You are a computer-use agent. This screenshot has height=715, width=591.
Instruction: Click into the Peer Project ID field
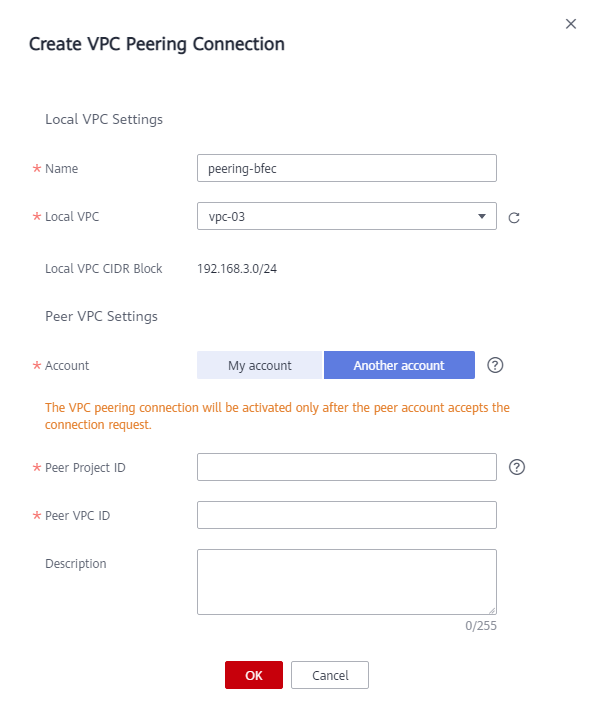point(347,467)
